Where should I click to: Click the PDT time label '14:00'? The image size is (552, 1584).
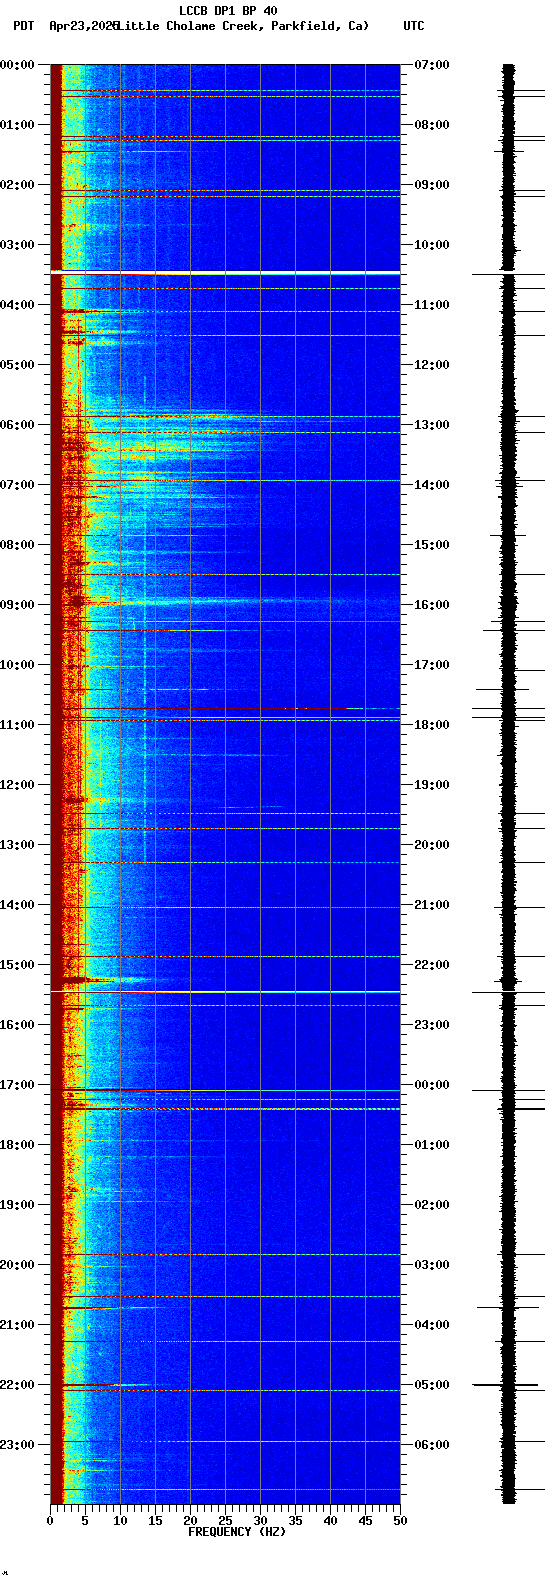[18, 905]
